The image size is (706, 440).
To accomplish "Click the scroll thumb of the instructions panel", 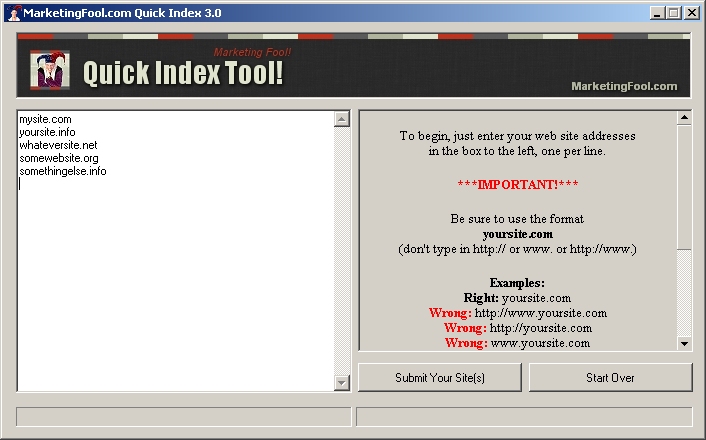I will coord(684,187).
